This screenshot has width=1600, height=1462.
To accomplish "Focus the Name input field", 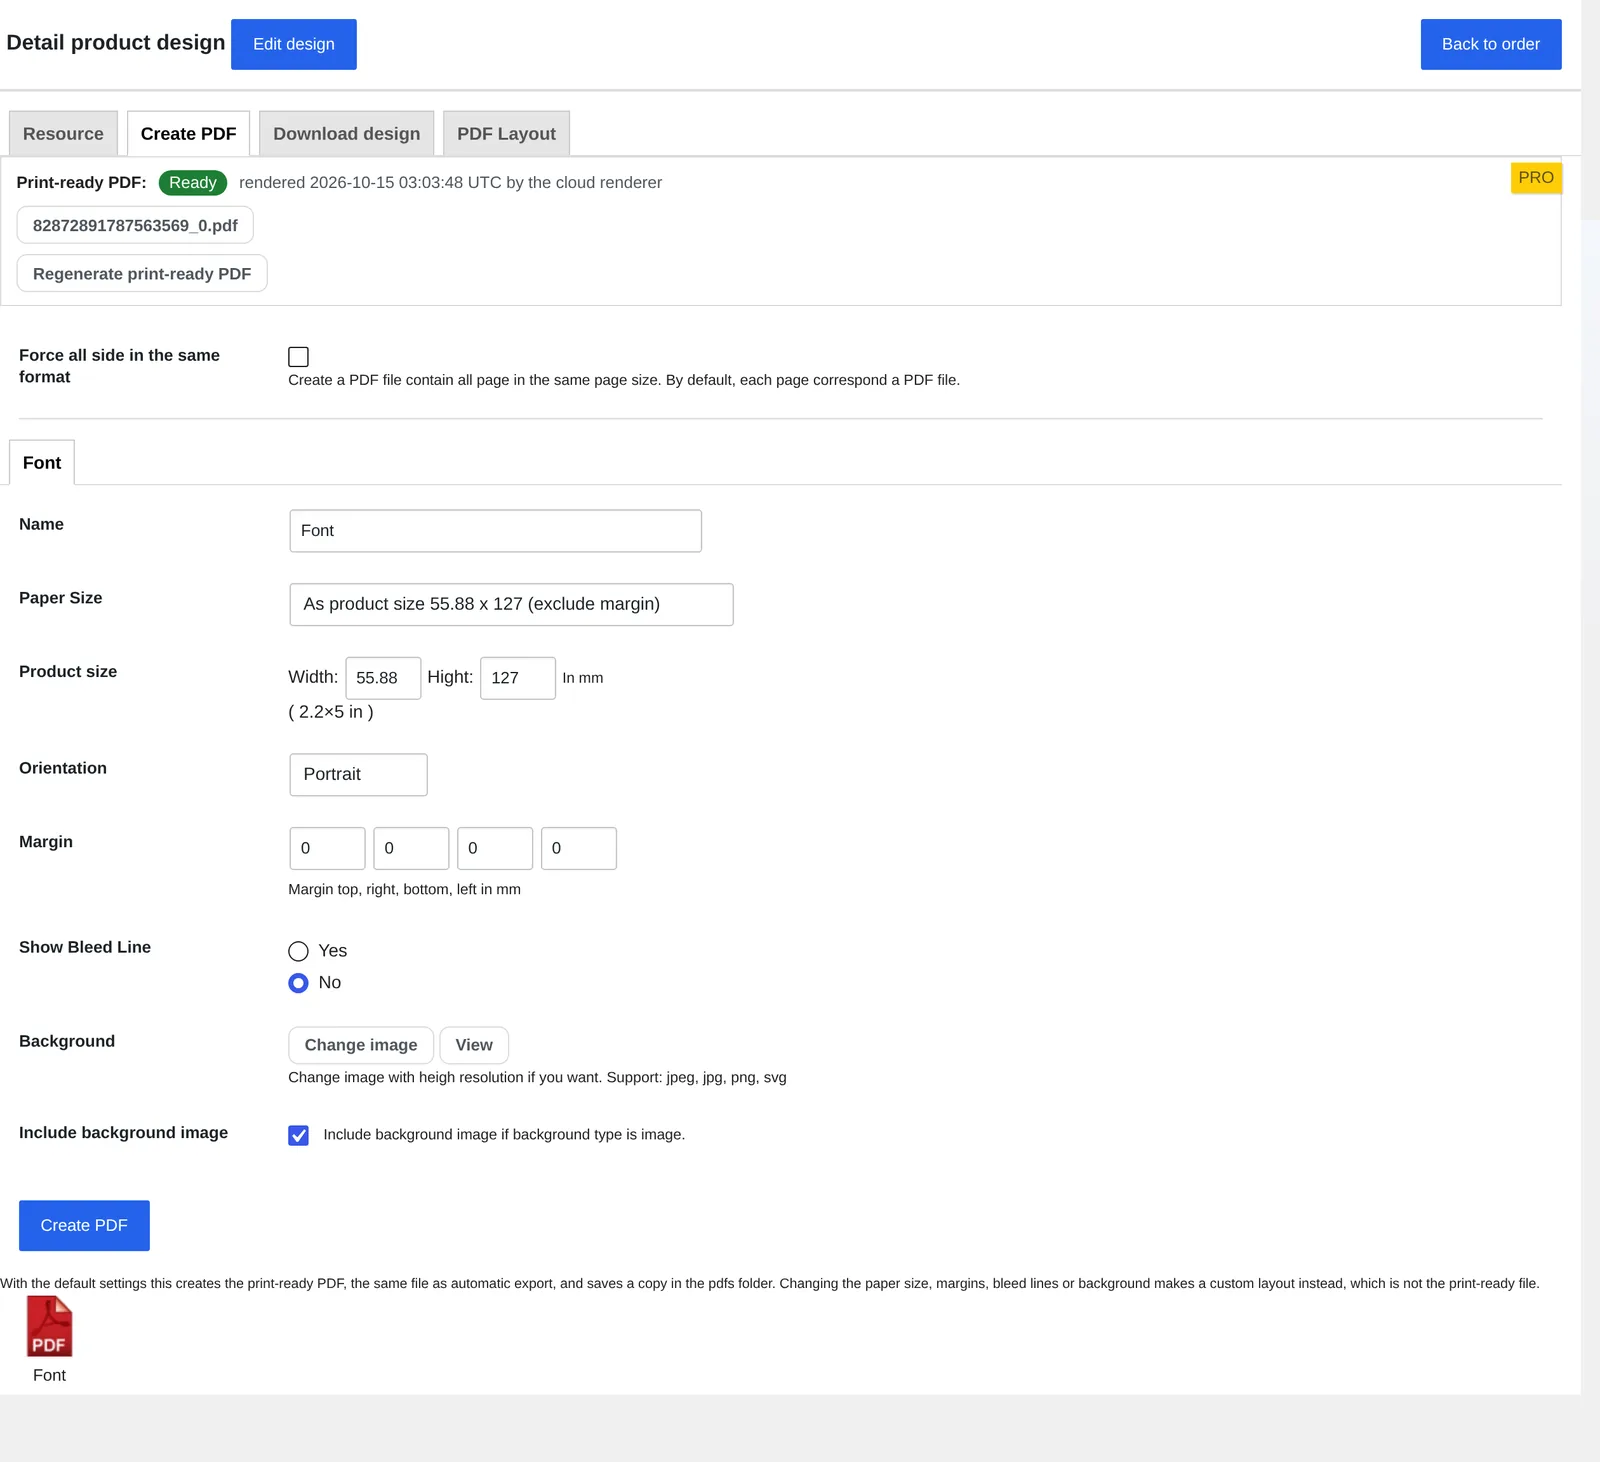I will tap(495, 531).
